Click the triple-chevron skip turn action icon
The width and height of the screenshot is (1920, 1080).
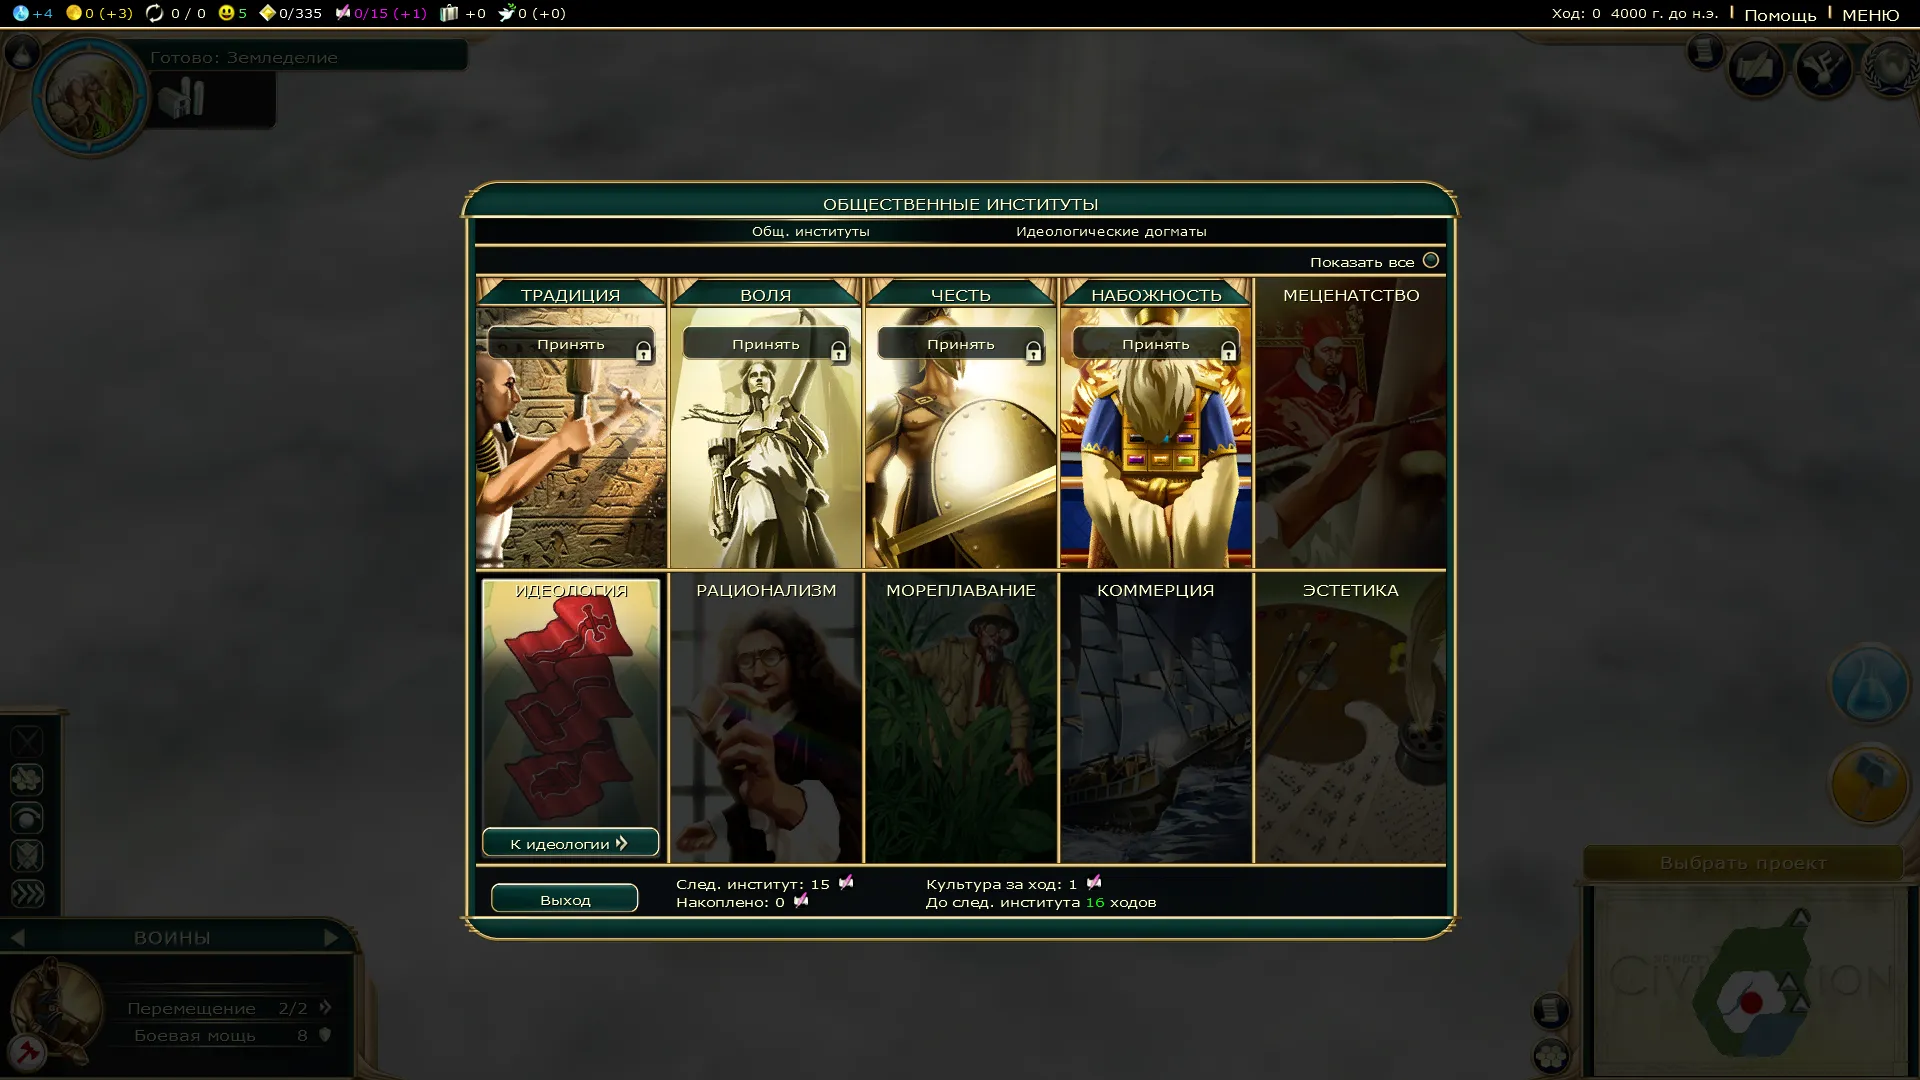click(27, 894)
